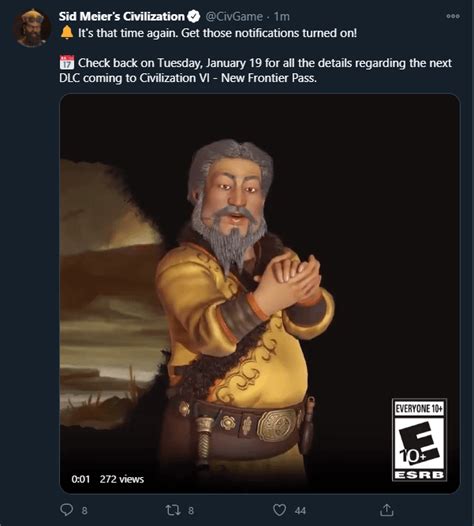Viewport: 474px width, 526px height.
Task: Click the 44 likes count
Action: pyautogui.click(x=300, y=511)
